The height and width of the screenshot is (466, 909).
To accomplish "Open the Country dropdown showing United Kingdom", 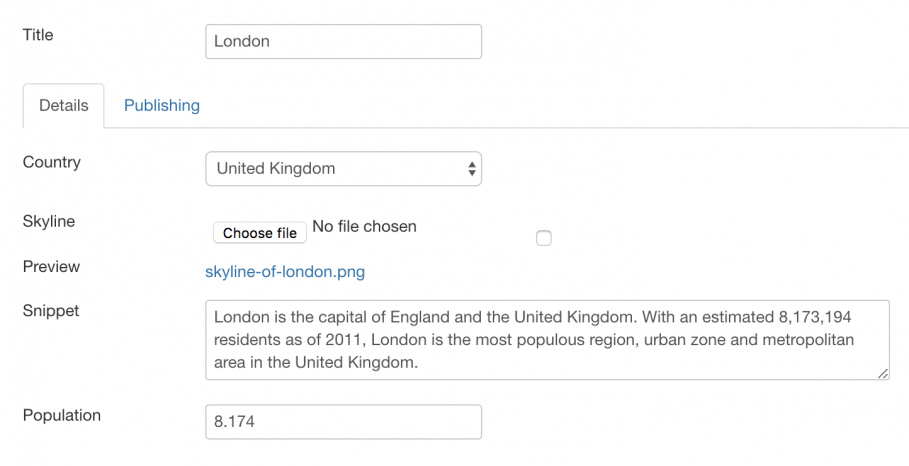I will pos(343,169).
